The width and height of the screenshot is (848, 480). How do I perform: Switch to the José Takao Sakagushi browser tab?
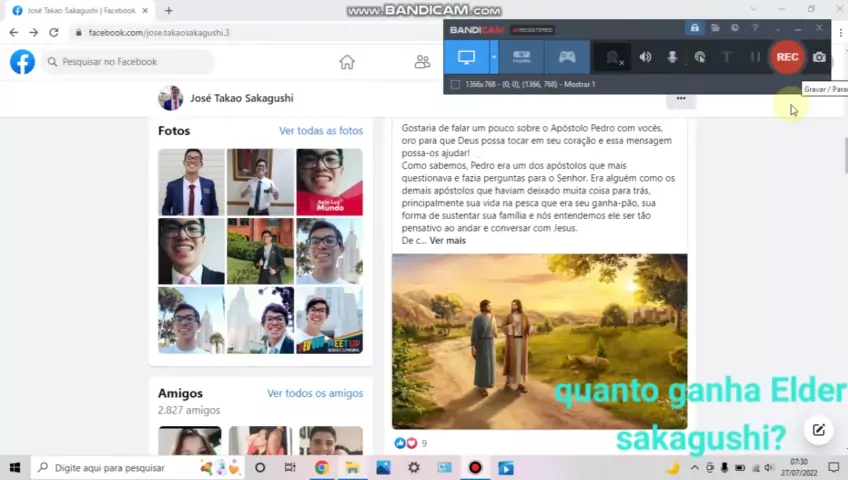(75, 11)
